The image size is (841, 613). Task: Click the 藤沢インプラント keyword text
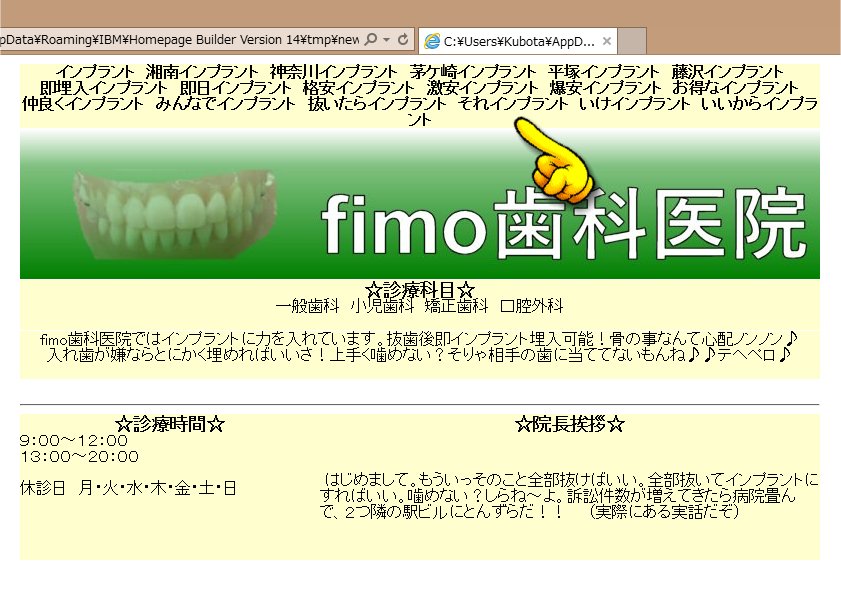(727, 72)
